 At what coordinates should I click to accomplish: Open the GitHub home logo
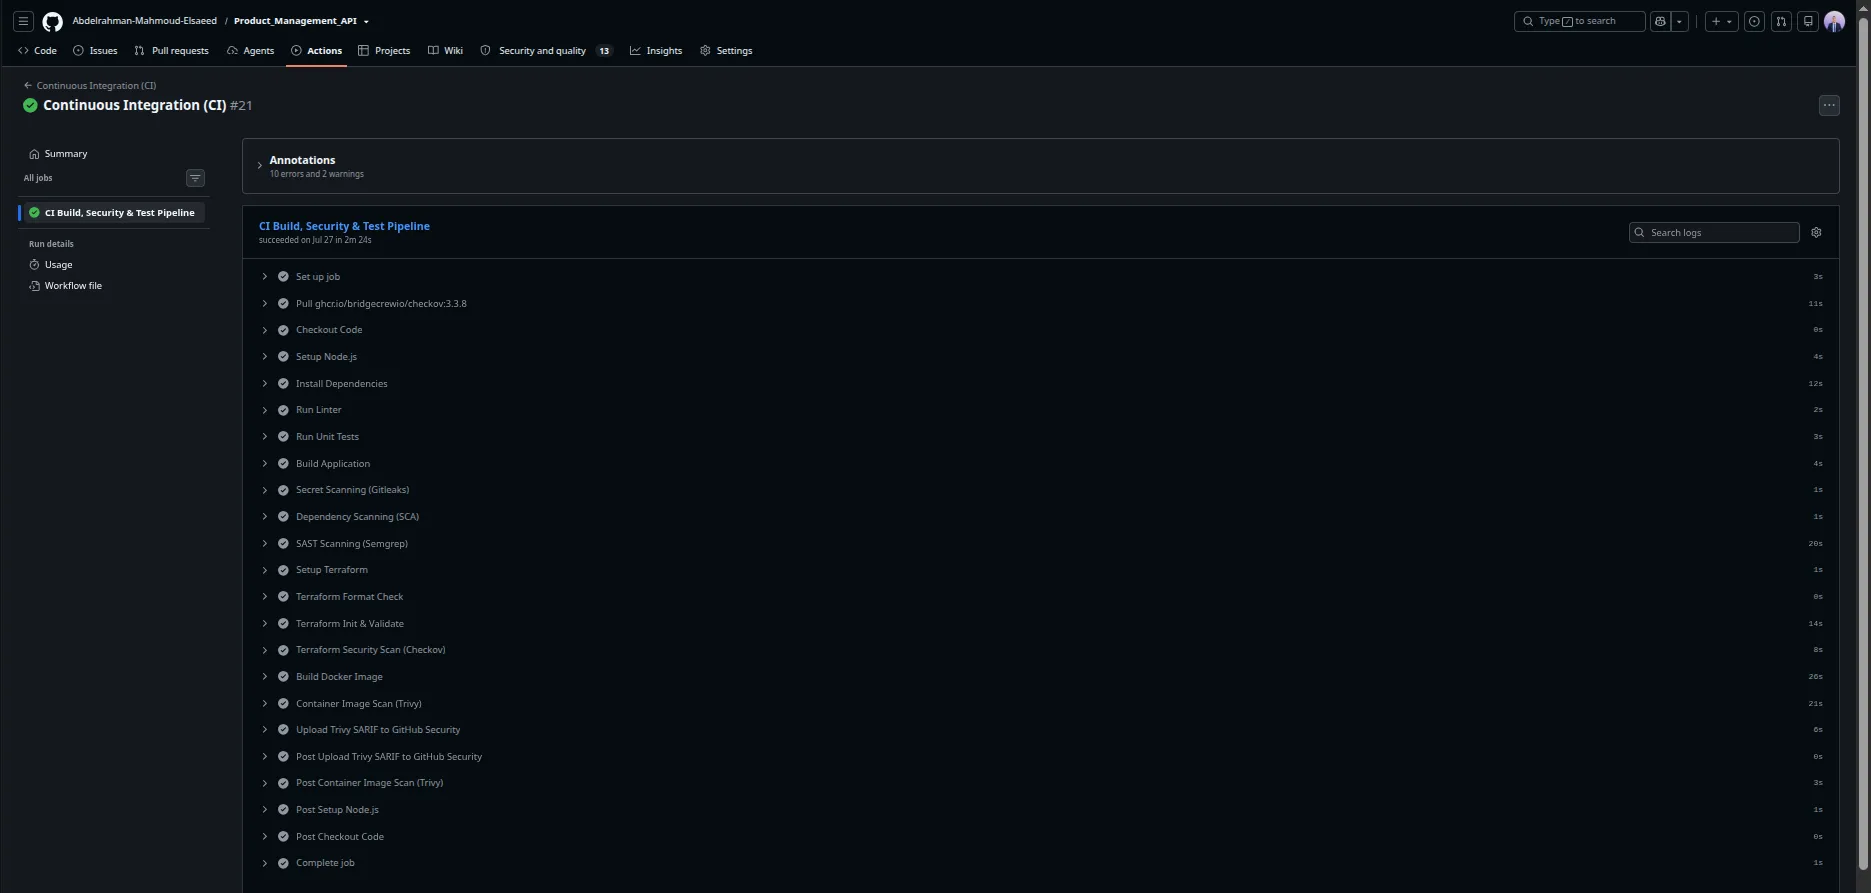pos(52,21)
